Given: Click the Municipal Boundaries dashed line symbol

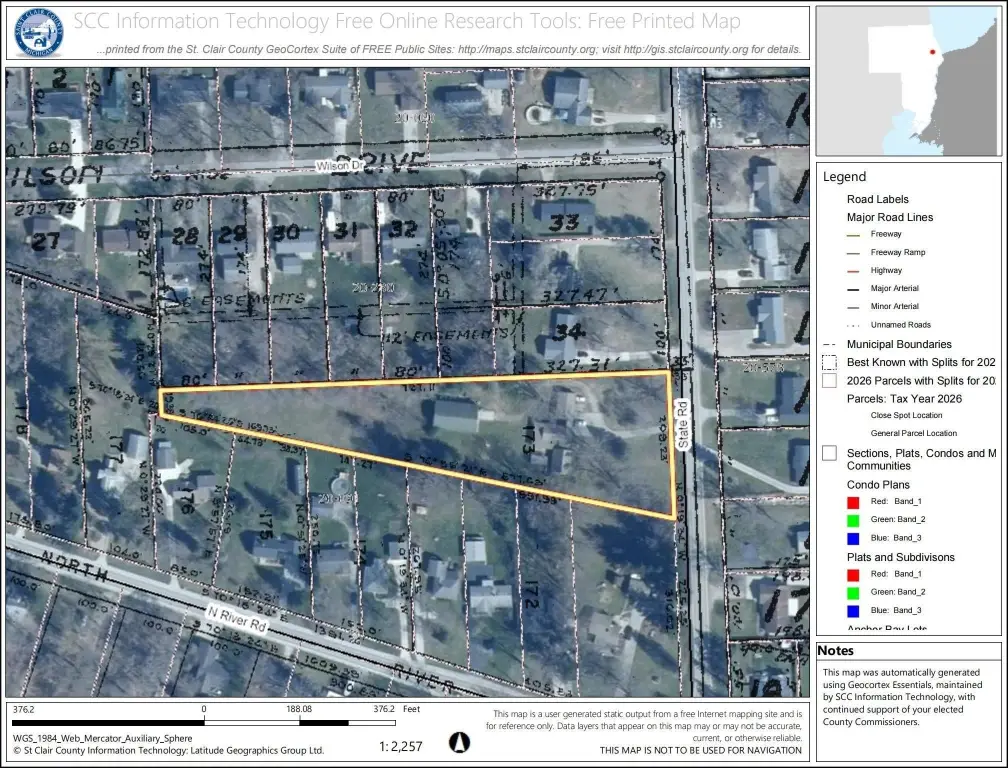Looking at the screenshot, I should [829, 344].
